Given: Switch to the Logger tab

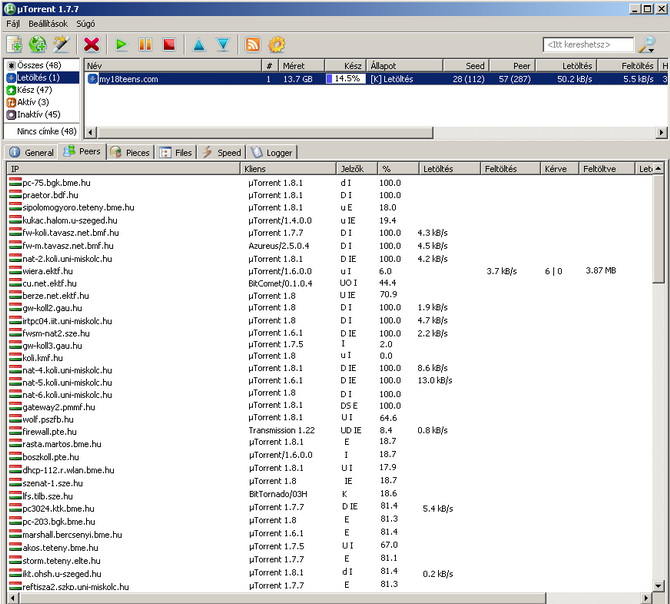Looking at the screenshot, I should [x=271, y=152].
